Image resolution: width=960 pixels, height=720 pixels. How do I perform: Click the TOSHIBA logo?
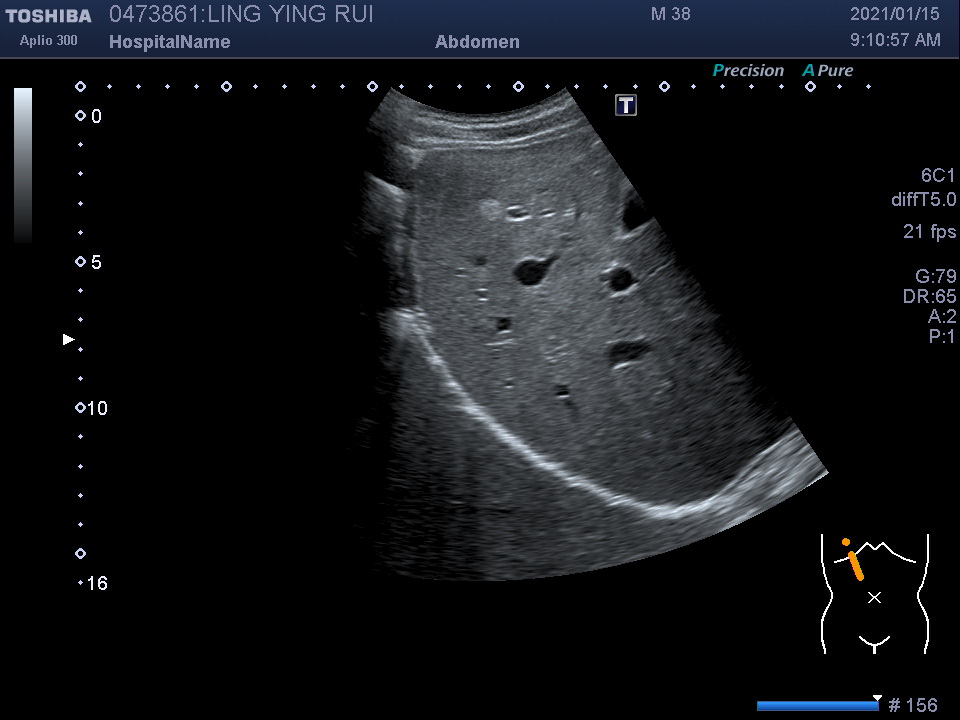click(x=48, y=16)
